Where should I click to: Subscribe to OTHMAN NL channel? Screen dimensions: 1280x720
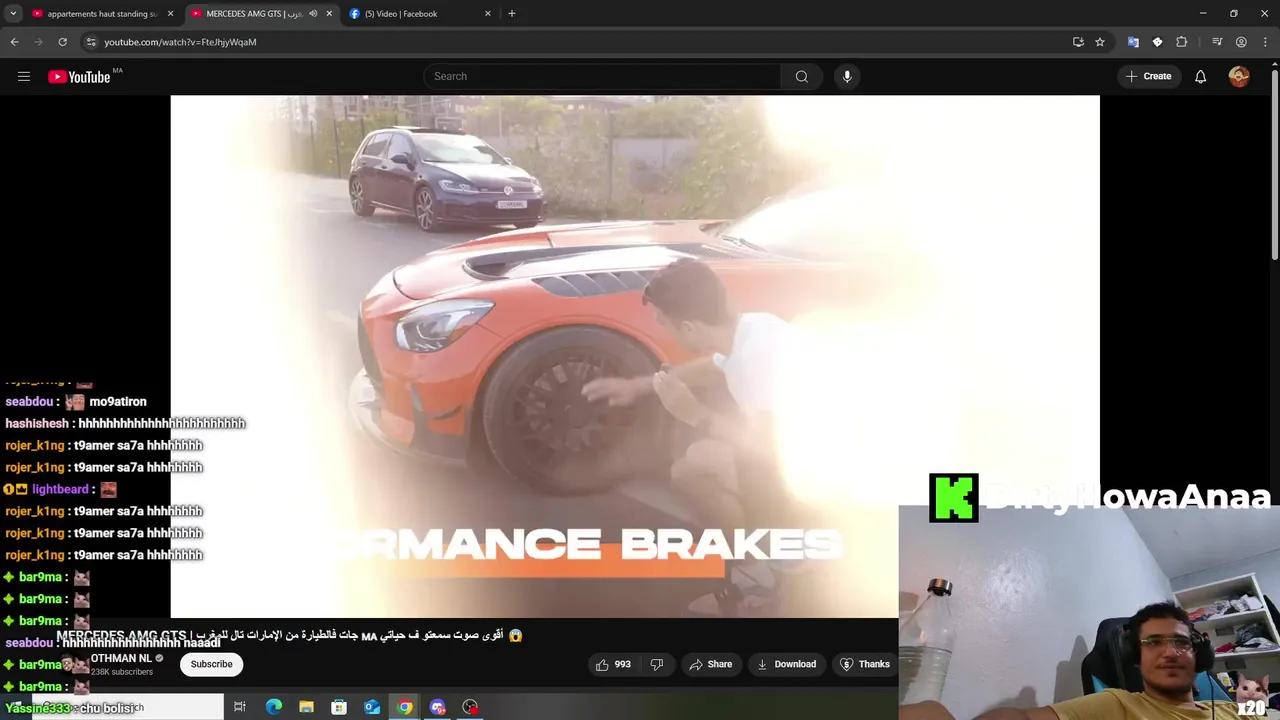pos(211,664)
